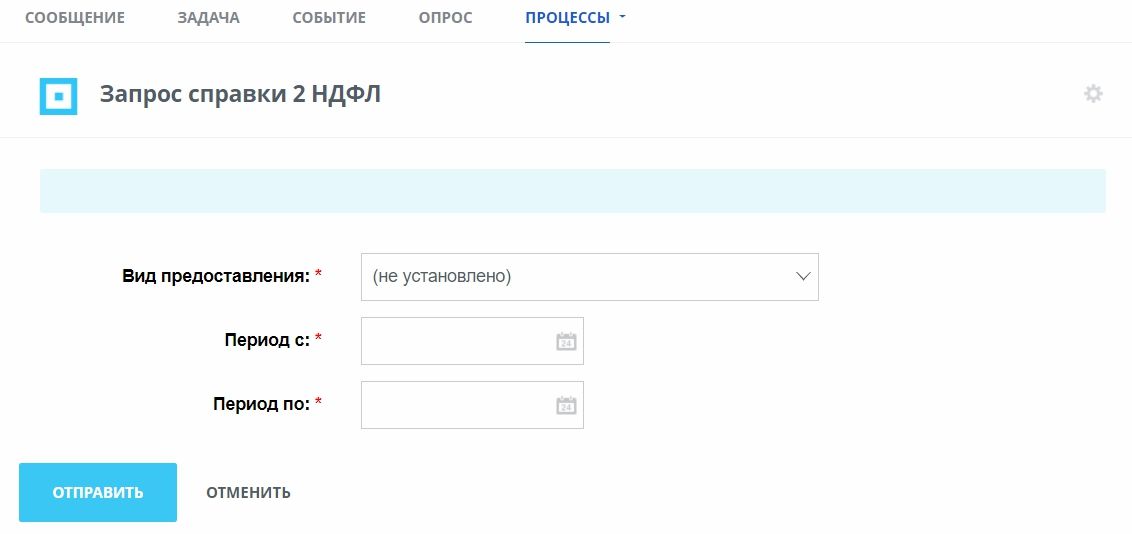Select the ОПРОС tab
The image size is (1132, 534).
click(446, 18)
